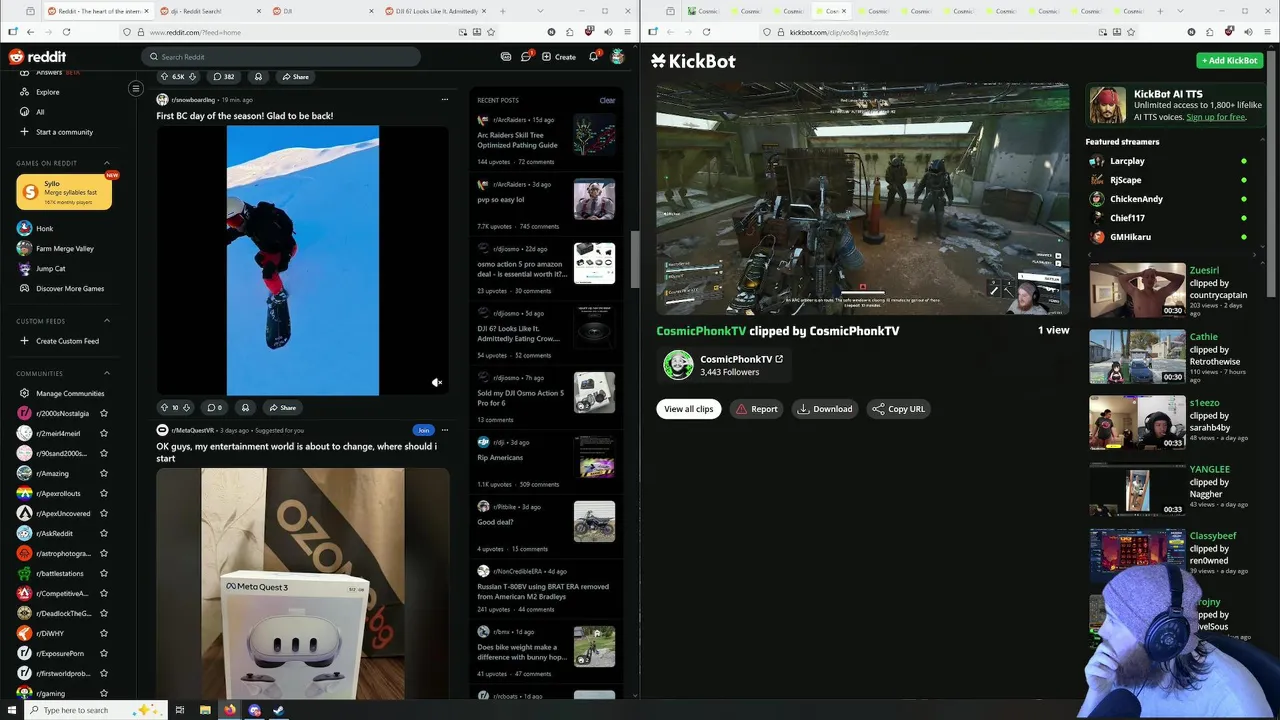Open Zuesirl clip thumbnail by countrycaptain
The image size is (1280, 720).
click(x=1137, y=290)
